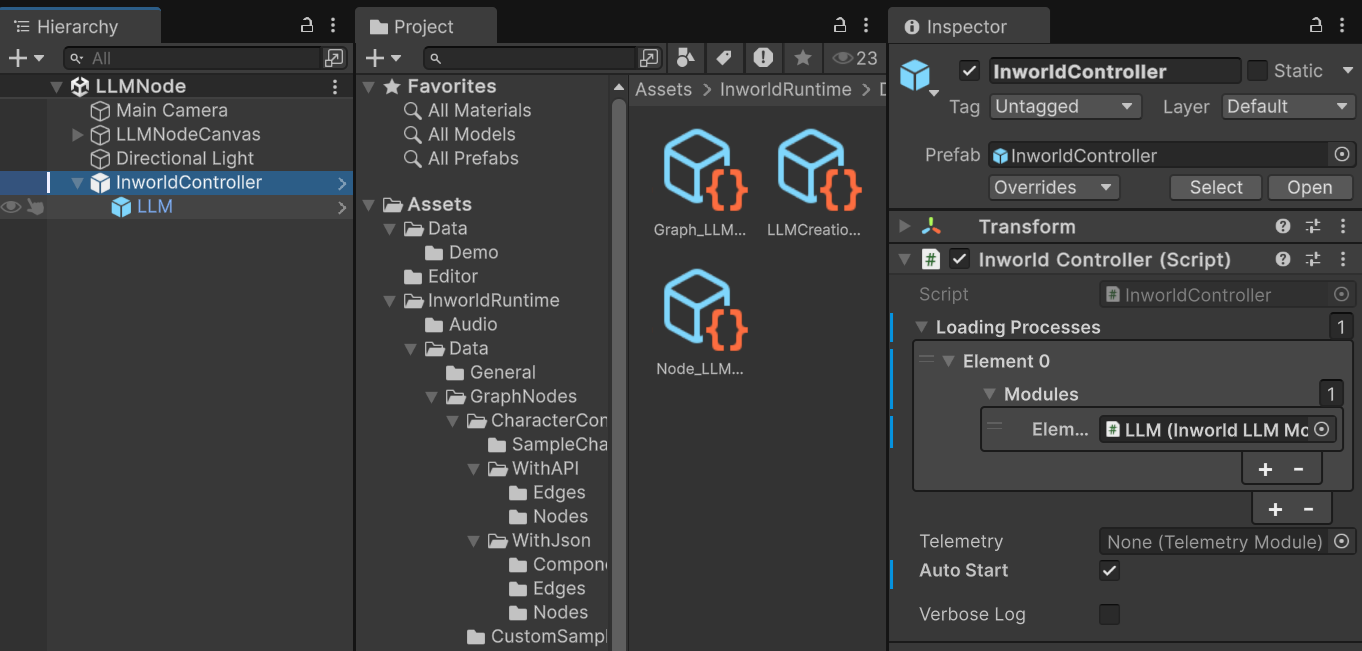
Task: Enable the Verbose Log checkbox
Action: click(x=1109, y=614)
